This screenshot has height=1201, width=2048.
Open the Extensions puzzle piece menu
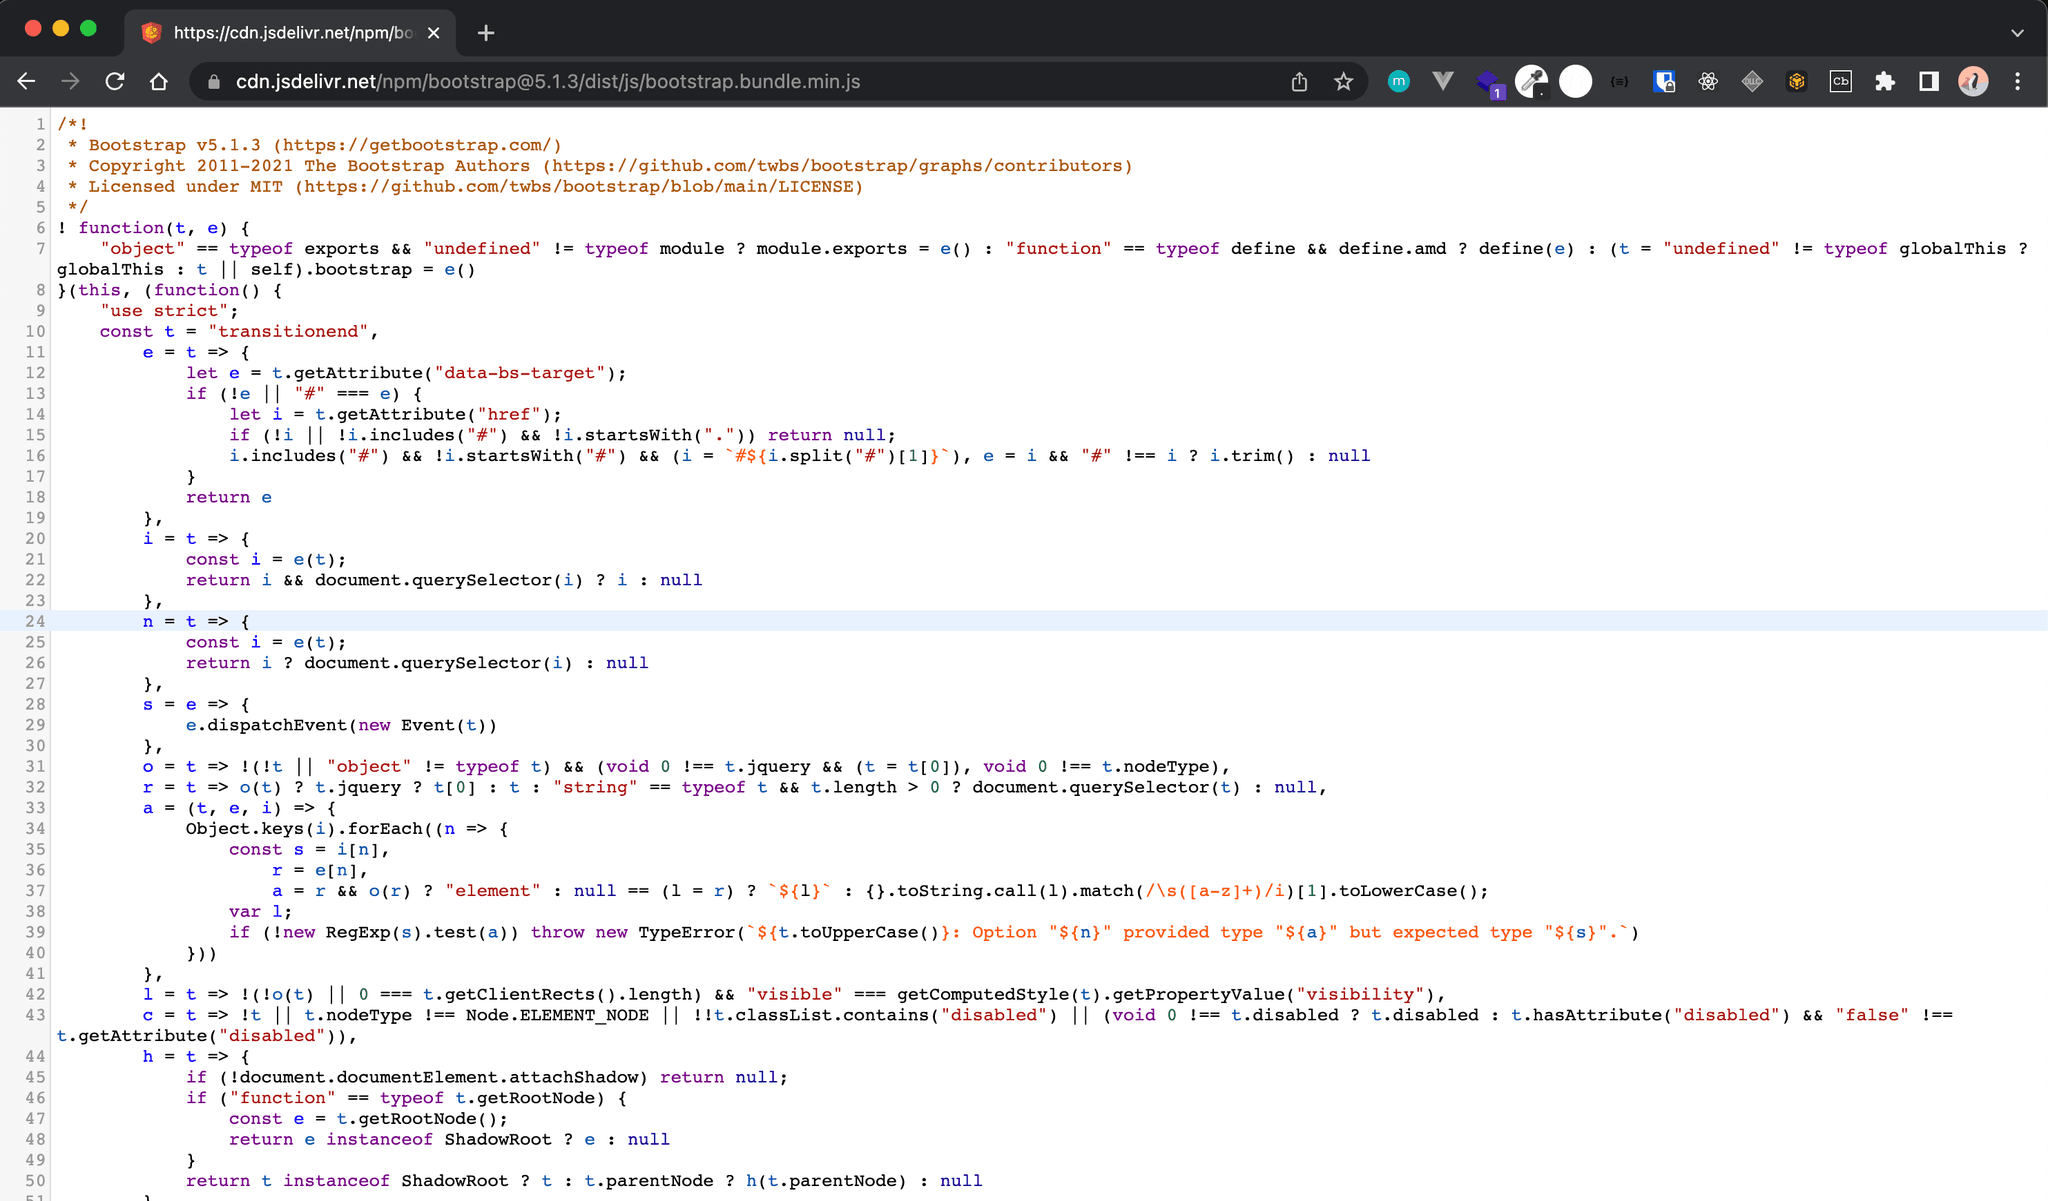[1885, 82]
